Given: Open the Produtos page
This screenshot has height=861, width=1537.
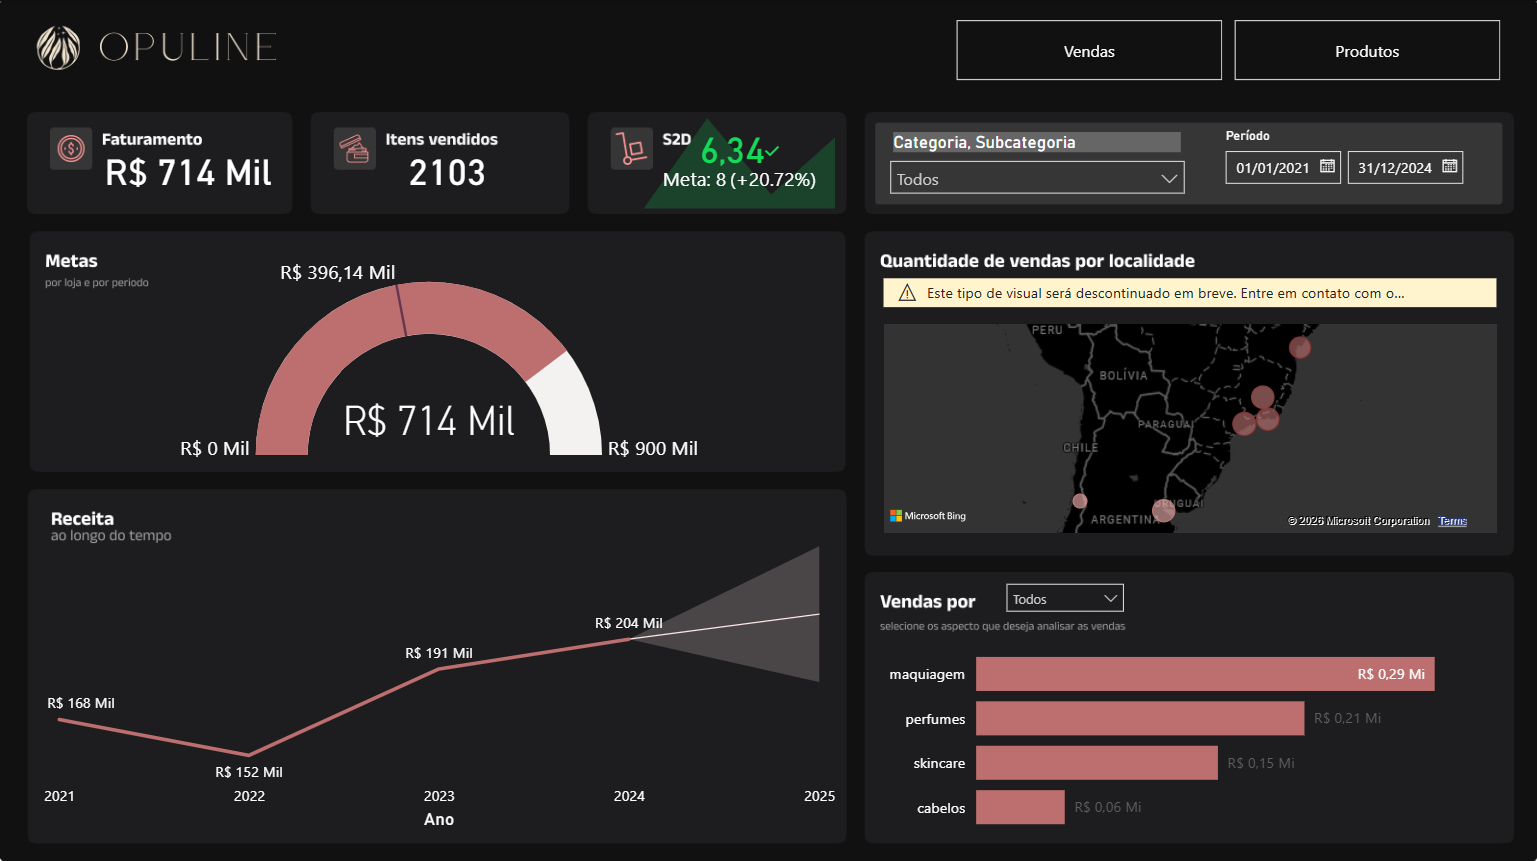Looking at the screenshot, I should (1367, 50).
